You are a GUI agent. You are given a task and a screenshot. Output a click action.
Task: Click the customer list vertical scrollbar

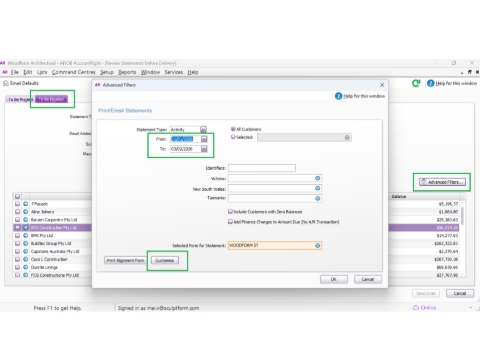click(x=462, y=238)
